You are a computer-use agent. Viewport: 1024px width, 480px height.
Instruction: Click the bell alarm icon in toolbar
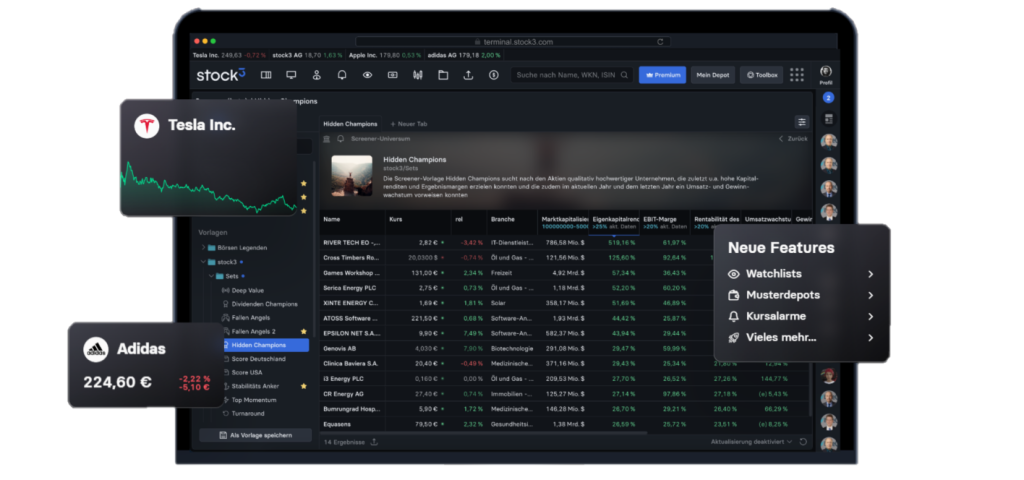pyautogui.click(x=342, y=75)
